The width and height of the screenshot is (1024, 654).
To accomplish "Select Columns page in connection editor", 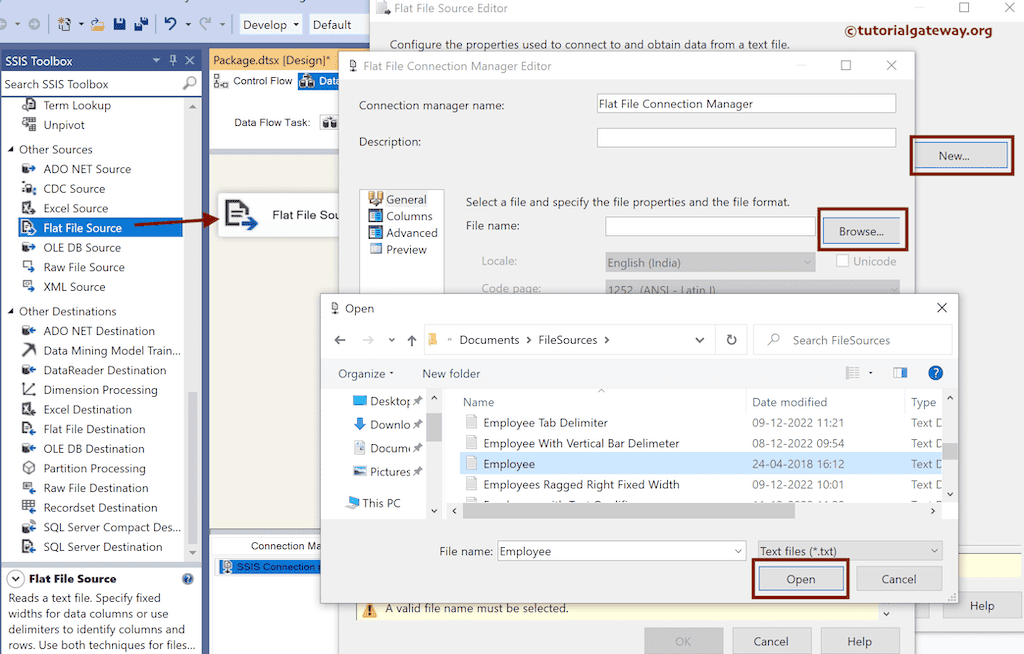I will pos(409,216).
